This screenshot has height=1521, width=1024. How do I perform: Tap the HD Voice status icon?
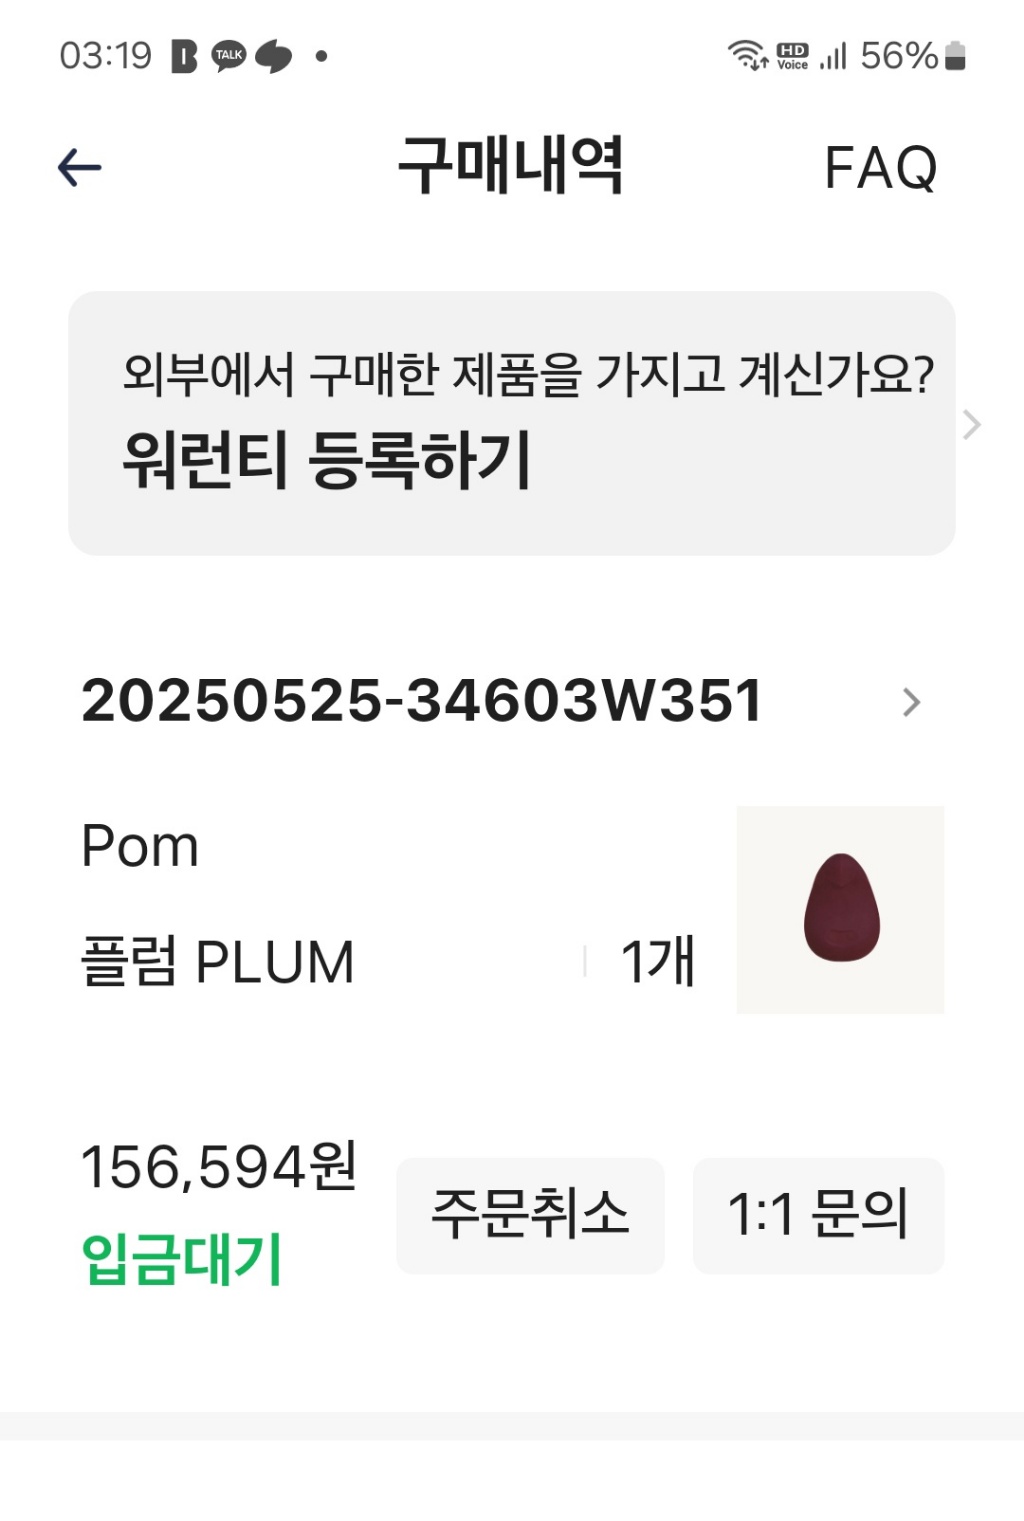point(792,56)
